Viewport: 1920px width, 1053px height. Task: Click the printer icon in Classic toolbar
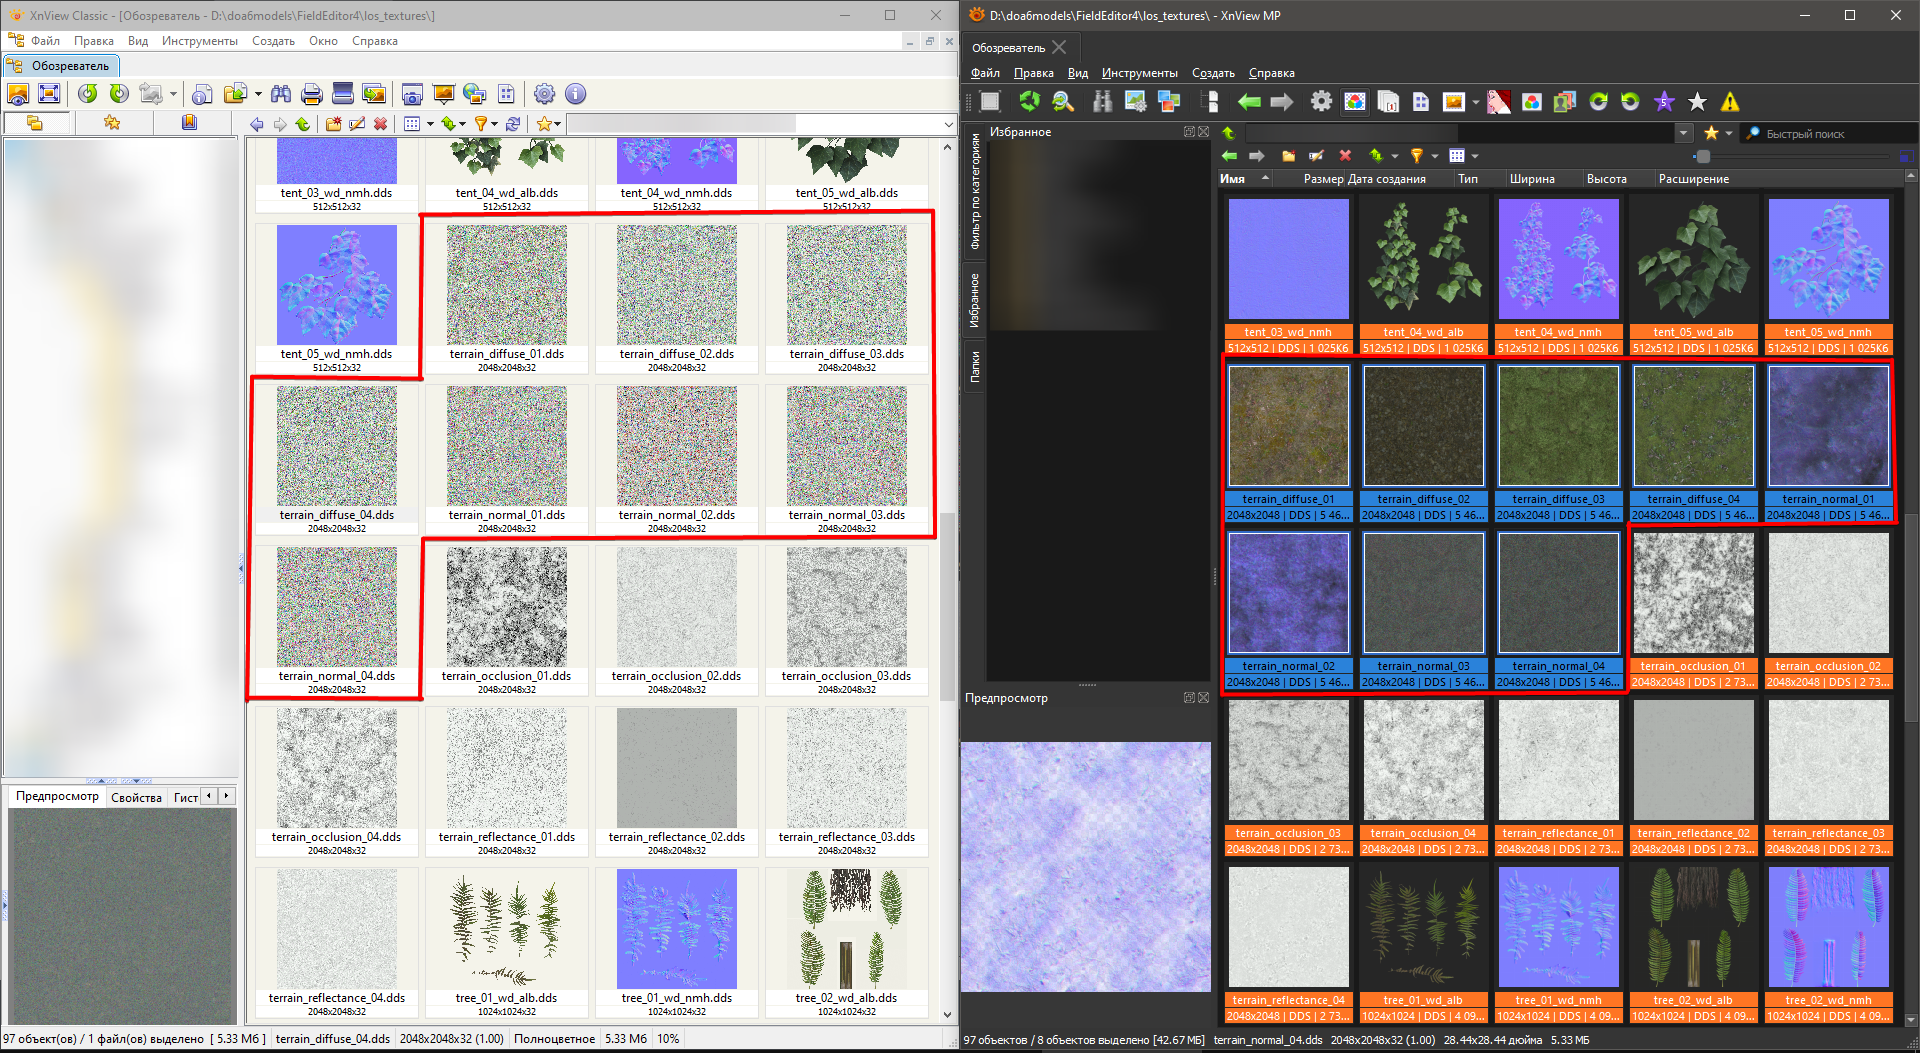[x=311, y=94]
